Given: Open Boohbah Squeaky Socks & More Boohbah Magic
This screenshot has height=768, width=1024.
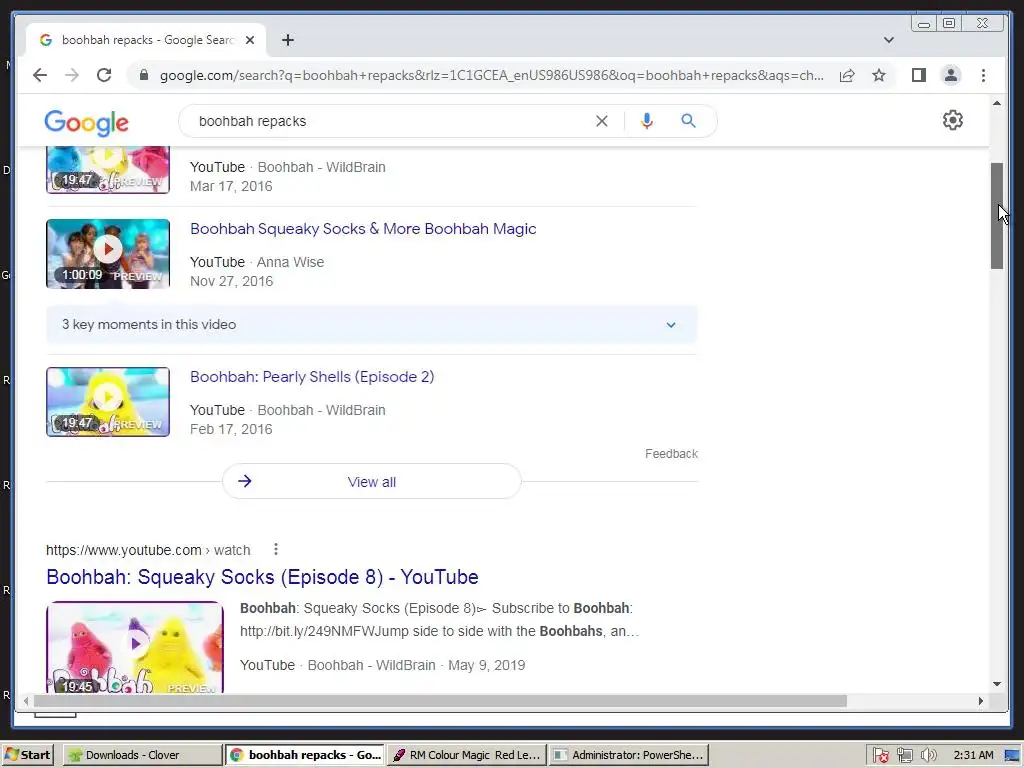Looking at the screenshot, I should point(363,229).
